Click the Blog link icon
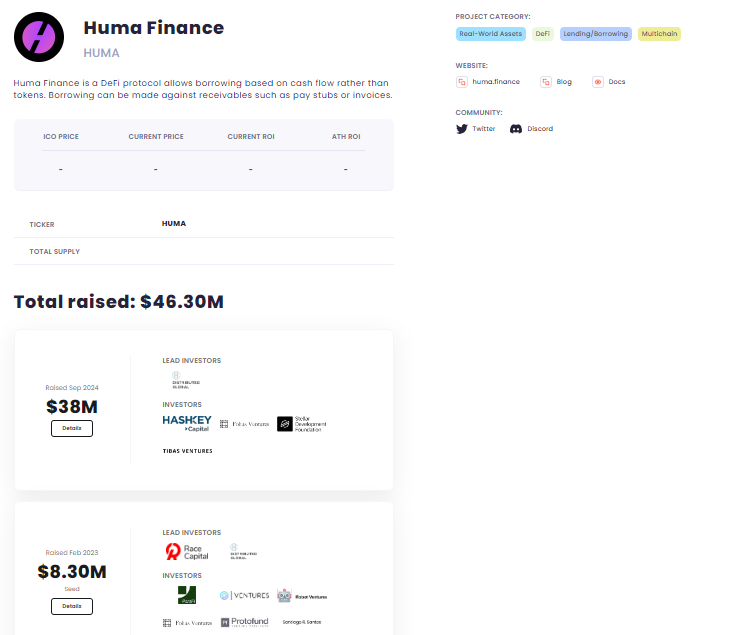742x635 pixels. tap(546, 82)
